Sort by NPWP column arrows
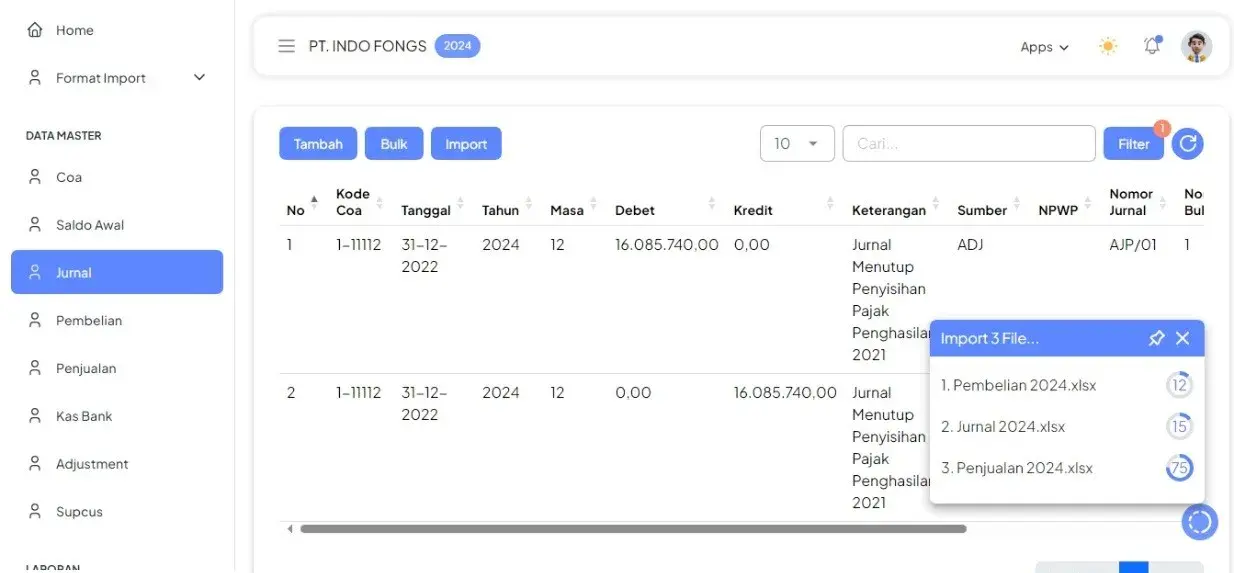This screenshot has height=573, width=1234. (x=1088, y=203)
